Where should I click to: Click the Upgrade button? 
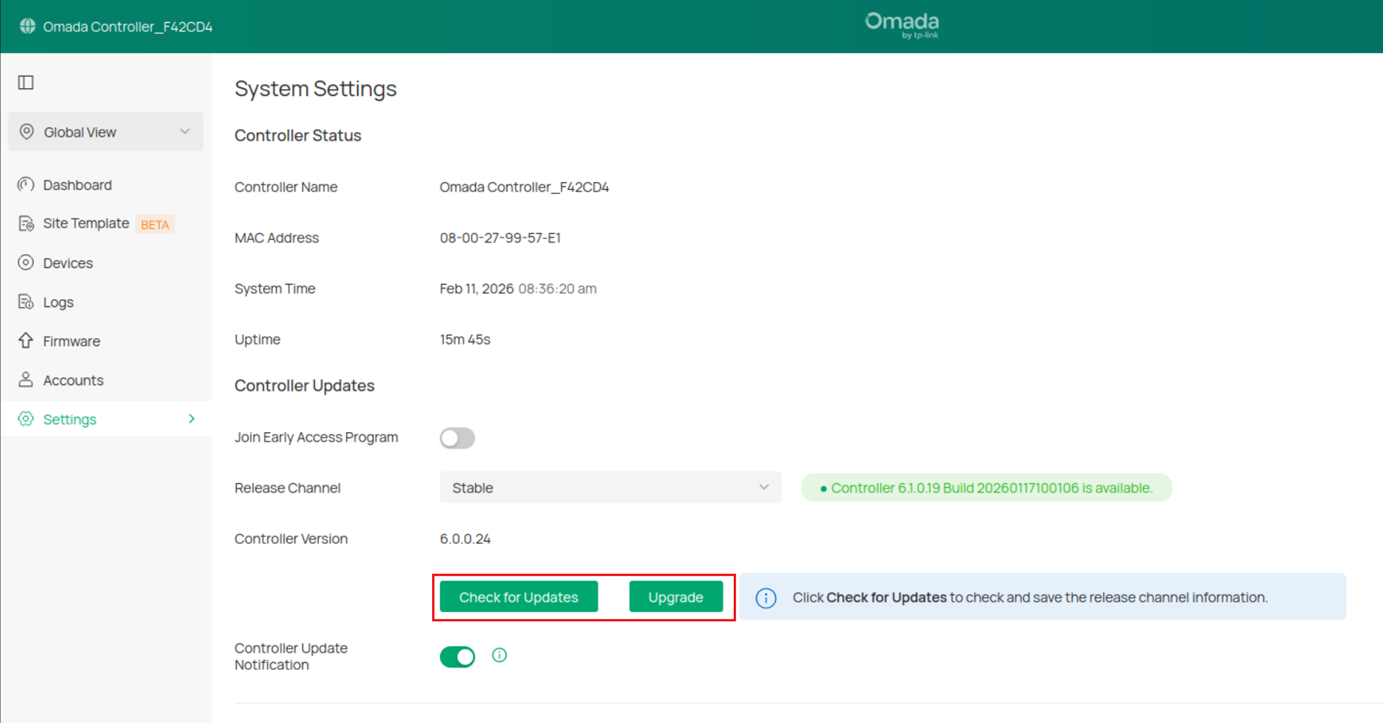[x=675, y=597]
